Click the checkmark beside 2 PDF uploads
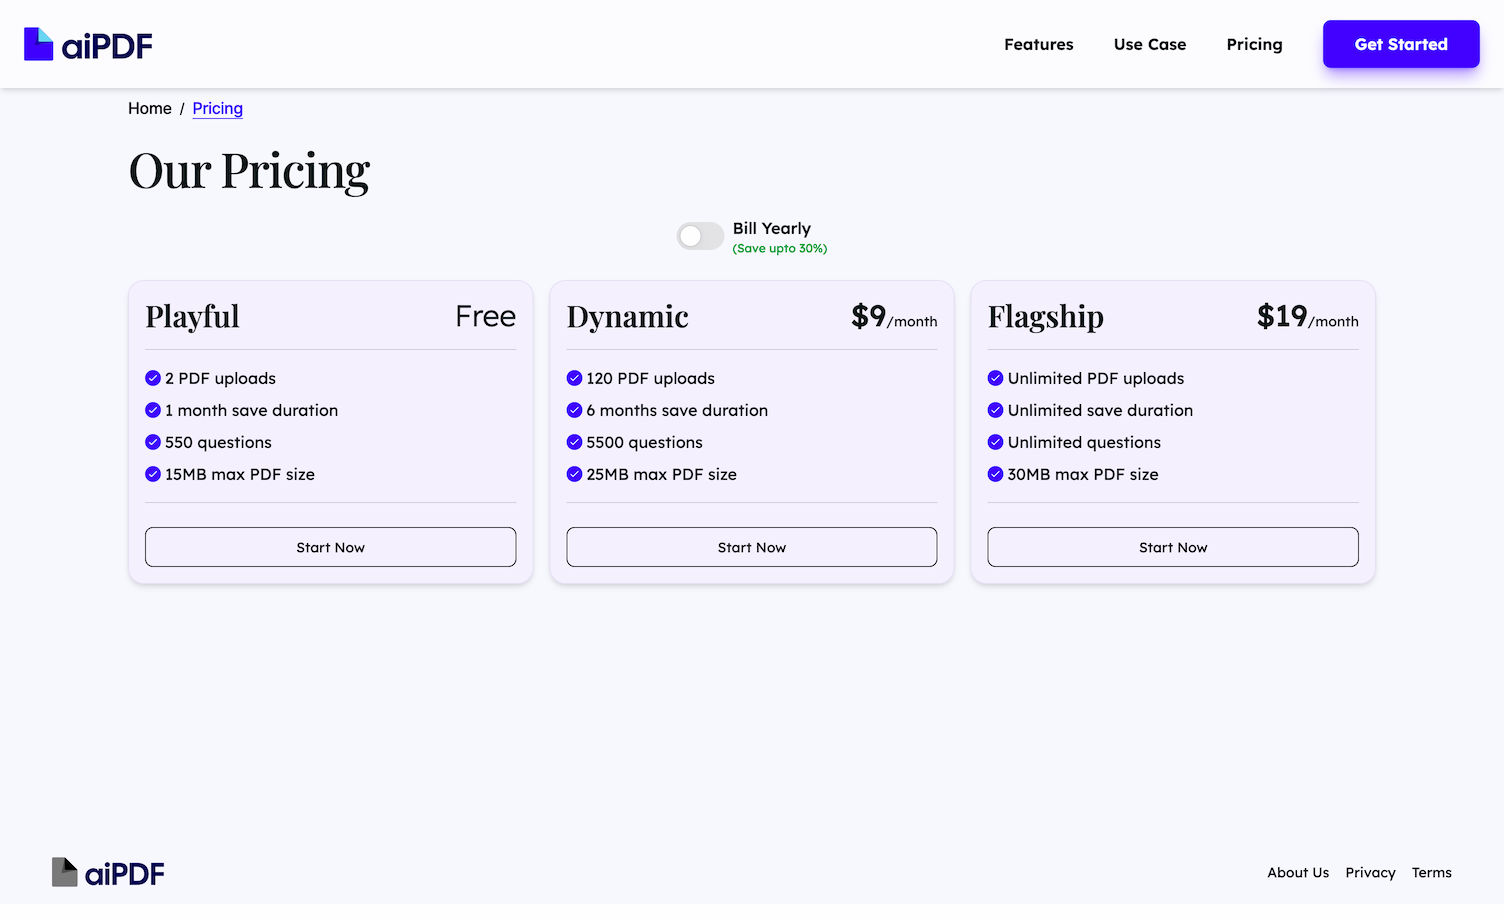The height and width of the screenshot is (920, 1504). coord(153,378)
